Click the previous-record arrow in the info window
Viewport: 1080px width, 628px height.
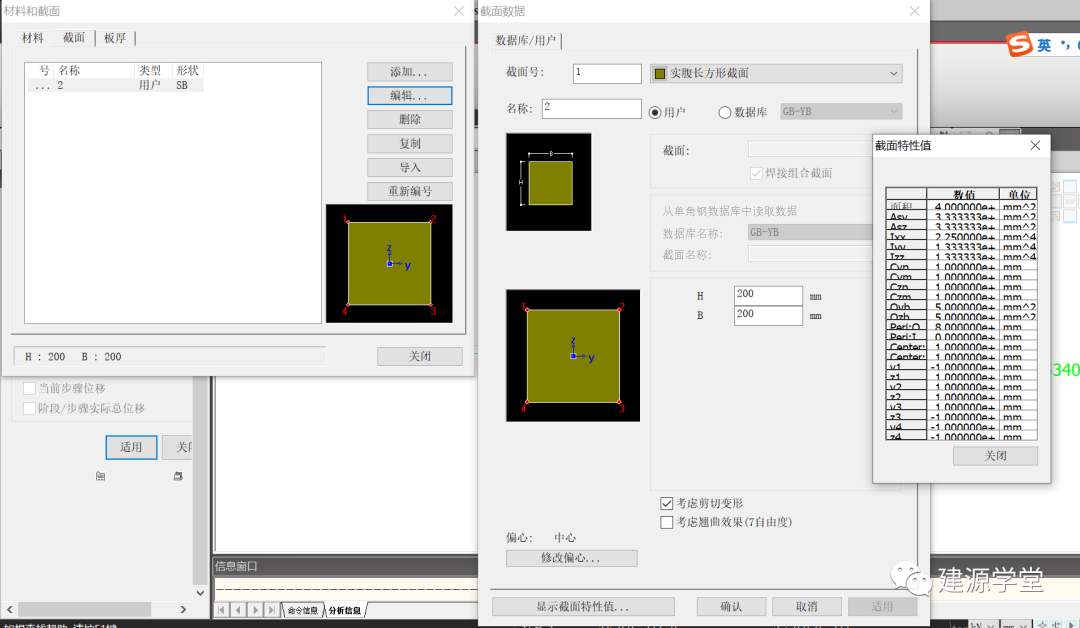[x=238, y=609]
